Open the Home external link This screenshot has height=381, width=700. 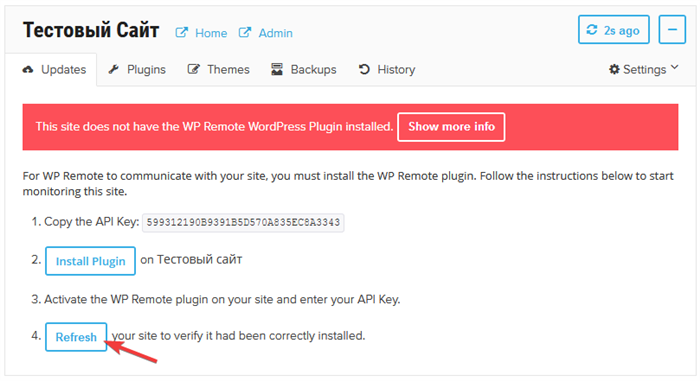(211, 33)
